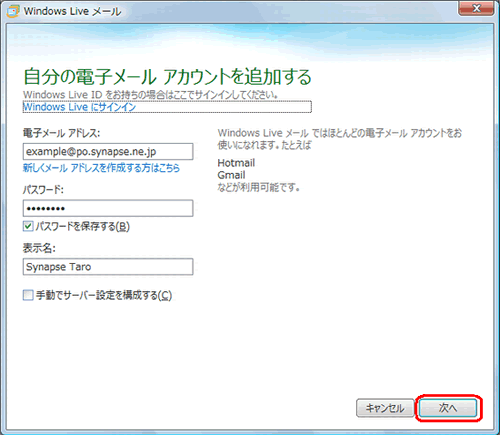Click the などが利用可能です。 text
Image resolution: width=500 pixels, height=435 pixels.
coord(258,187)
